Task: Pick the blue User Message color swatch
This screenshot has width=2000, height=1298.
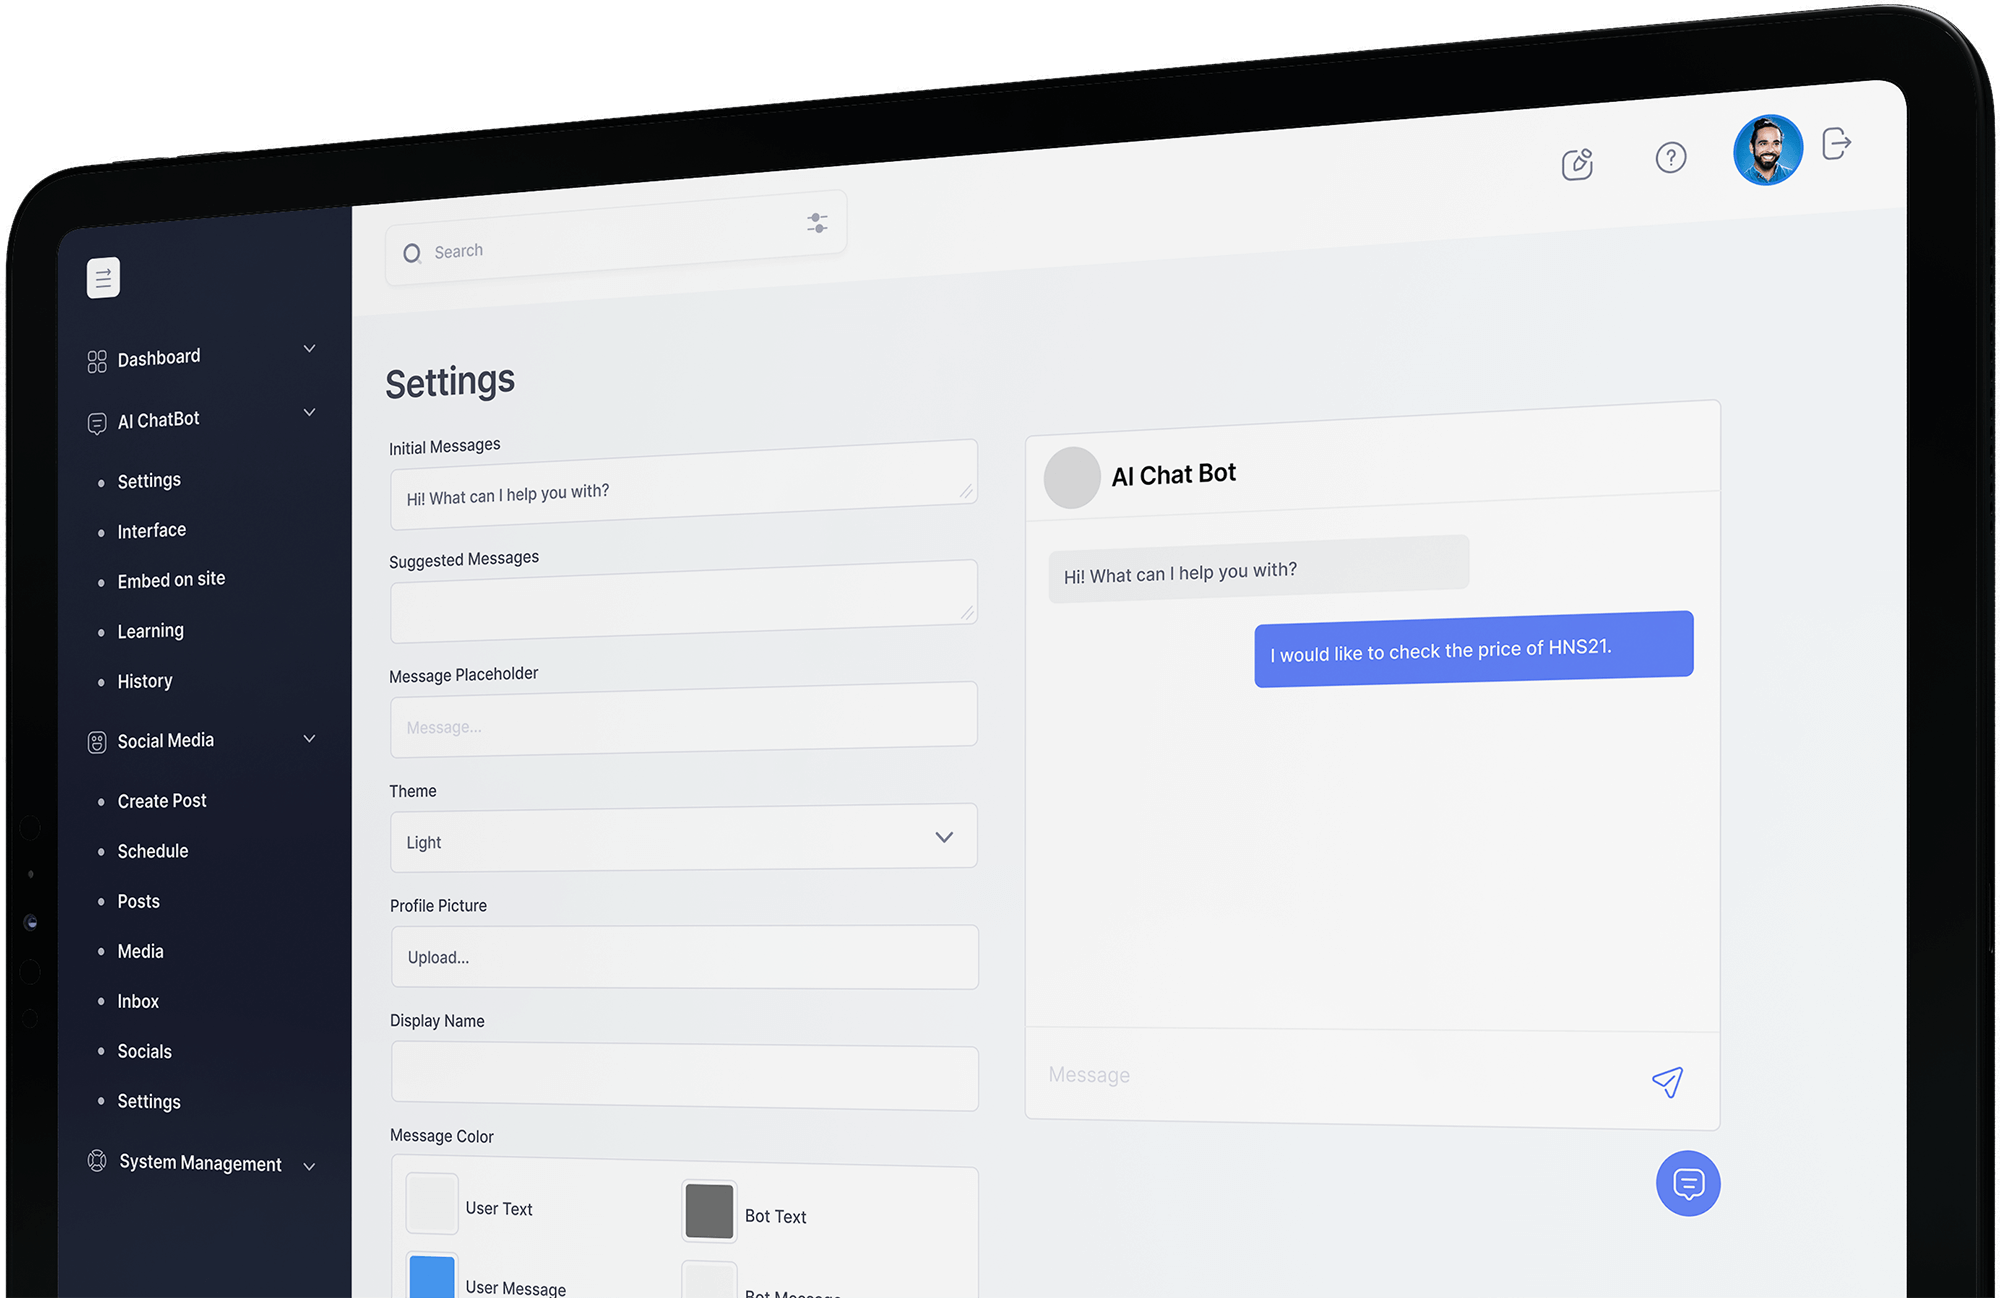Action: click(x=432, y=1276)
